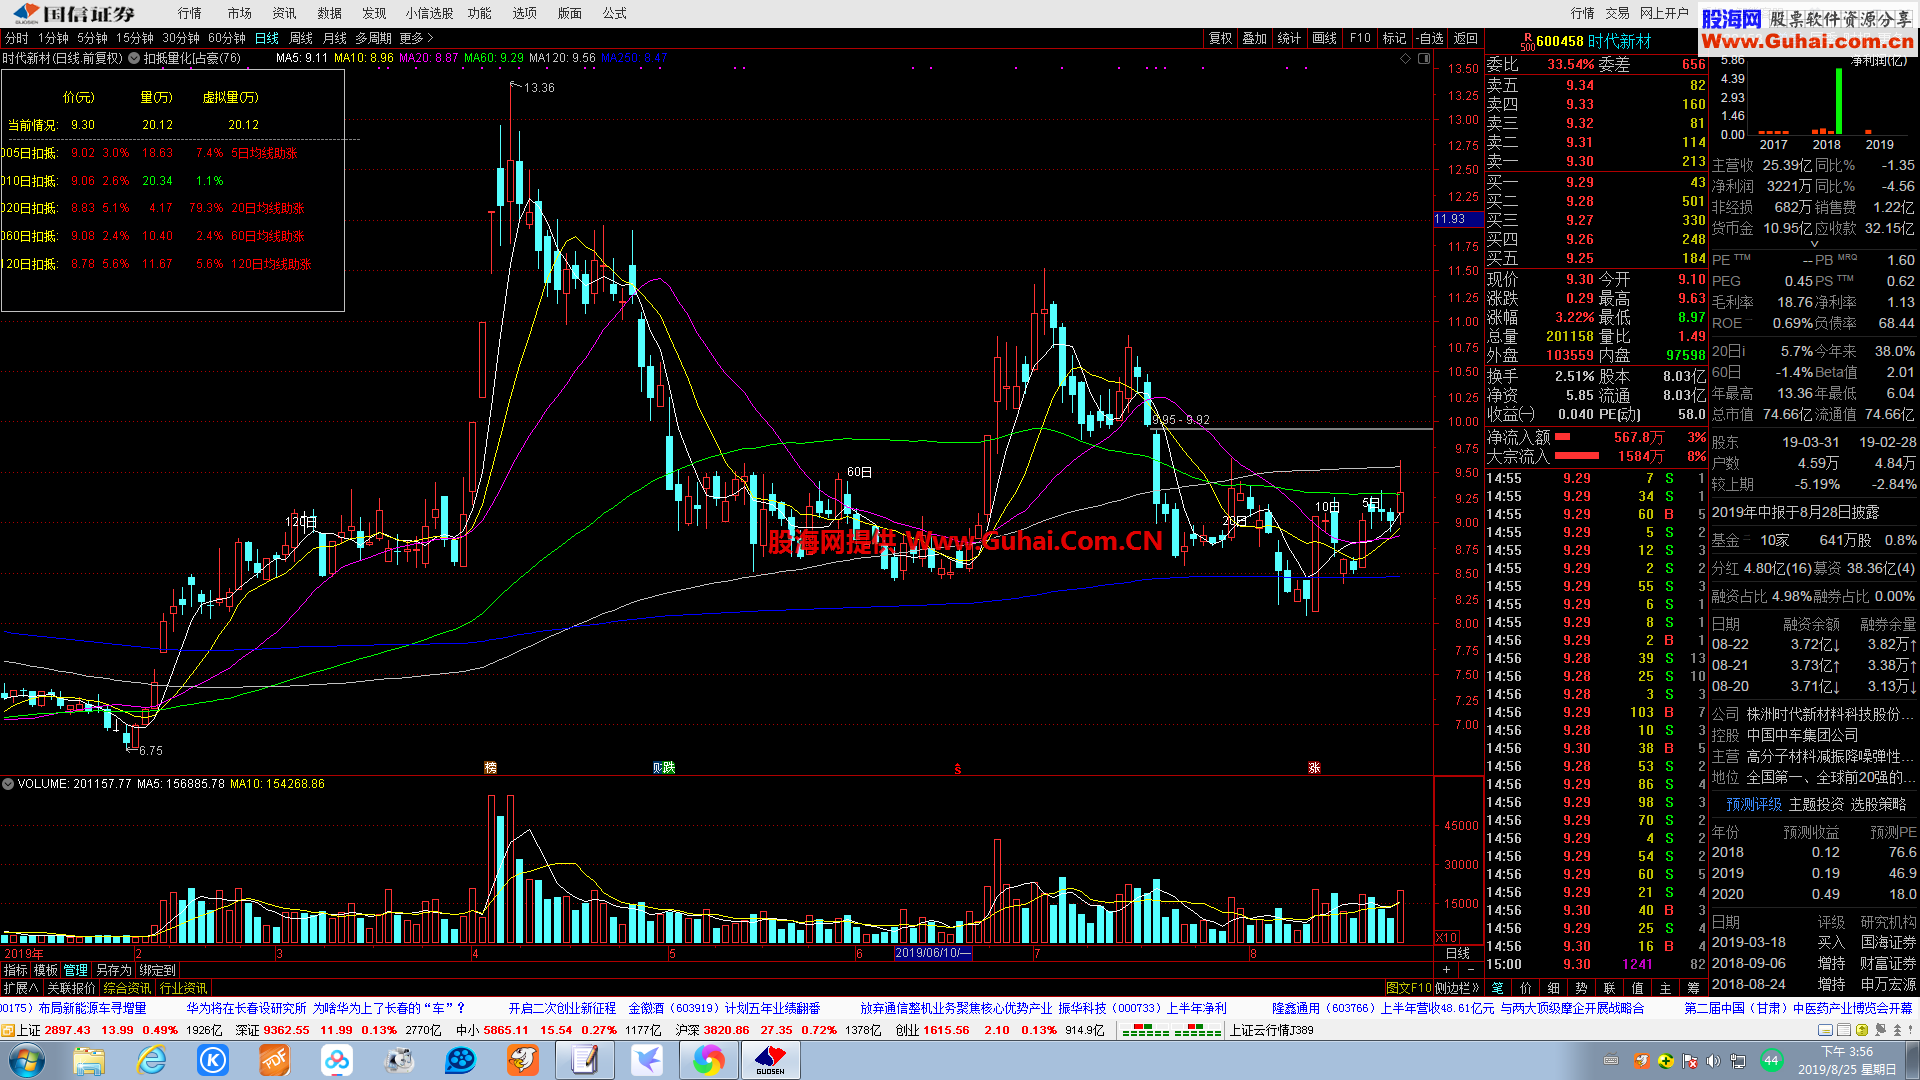Collapse the VOLUME indicator toggle icon
This screenshot has width=1920, height=1080.
coord(8,784)
